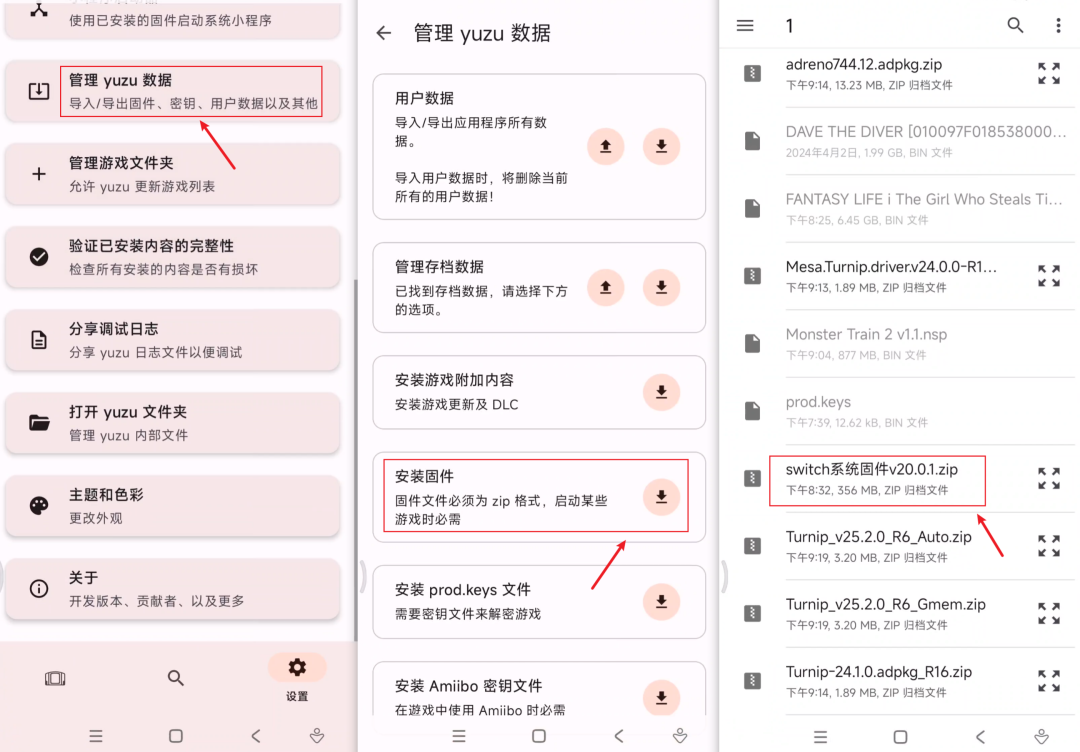Tap the install icon for 安装固件
Viewport: 1080px width, 752px height.
661,496
